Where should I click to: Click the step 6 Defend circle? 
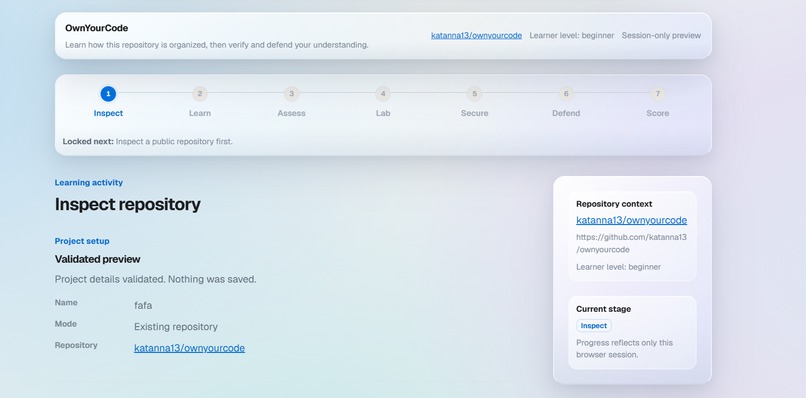[566, 94]
